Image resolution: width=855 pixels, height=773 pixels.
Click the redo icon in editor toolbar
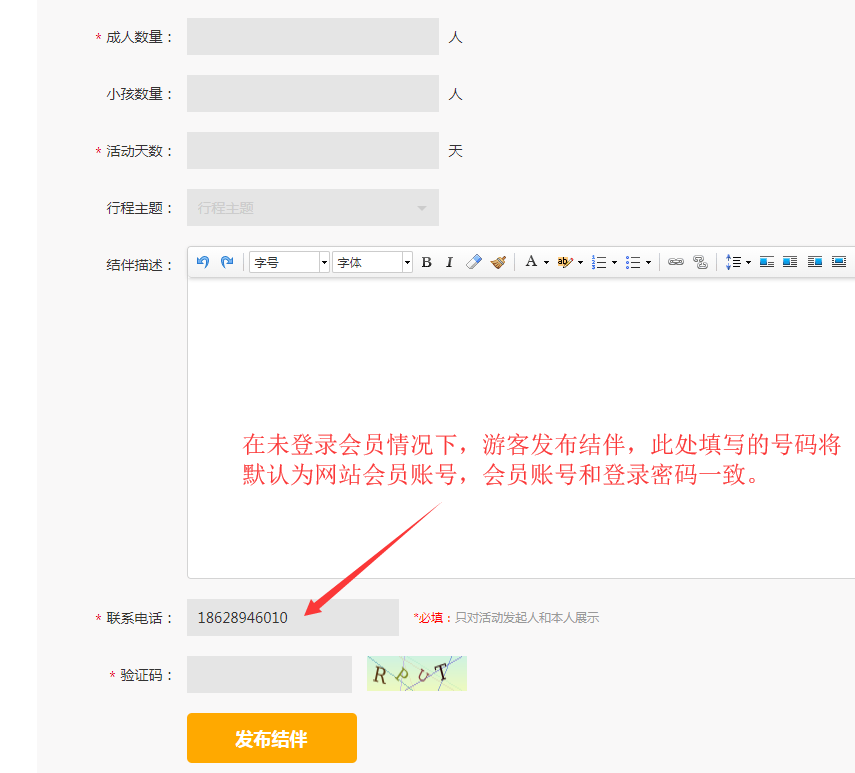(227, 262)
